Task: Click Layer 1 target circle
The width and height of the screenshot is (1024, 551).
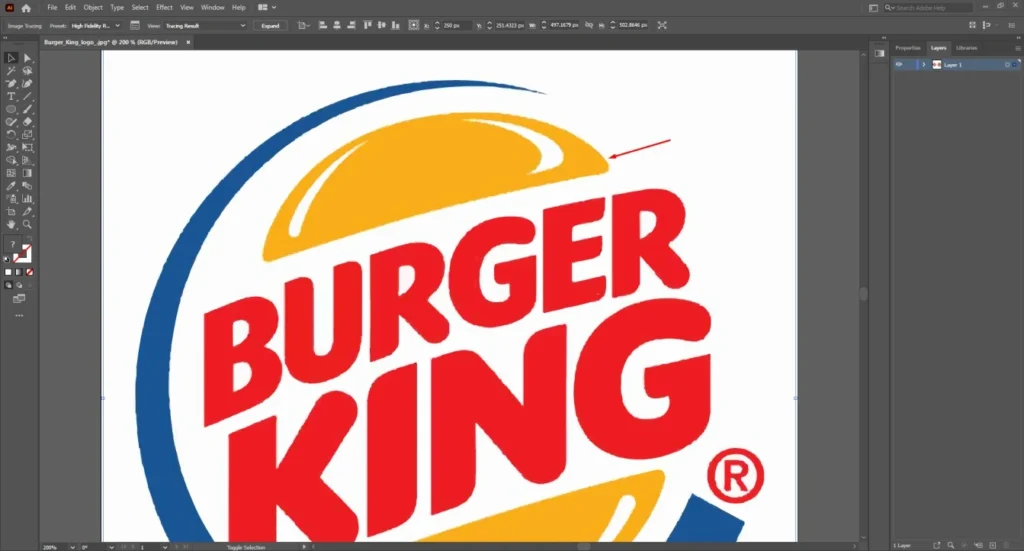Action: 1007,65
